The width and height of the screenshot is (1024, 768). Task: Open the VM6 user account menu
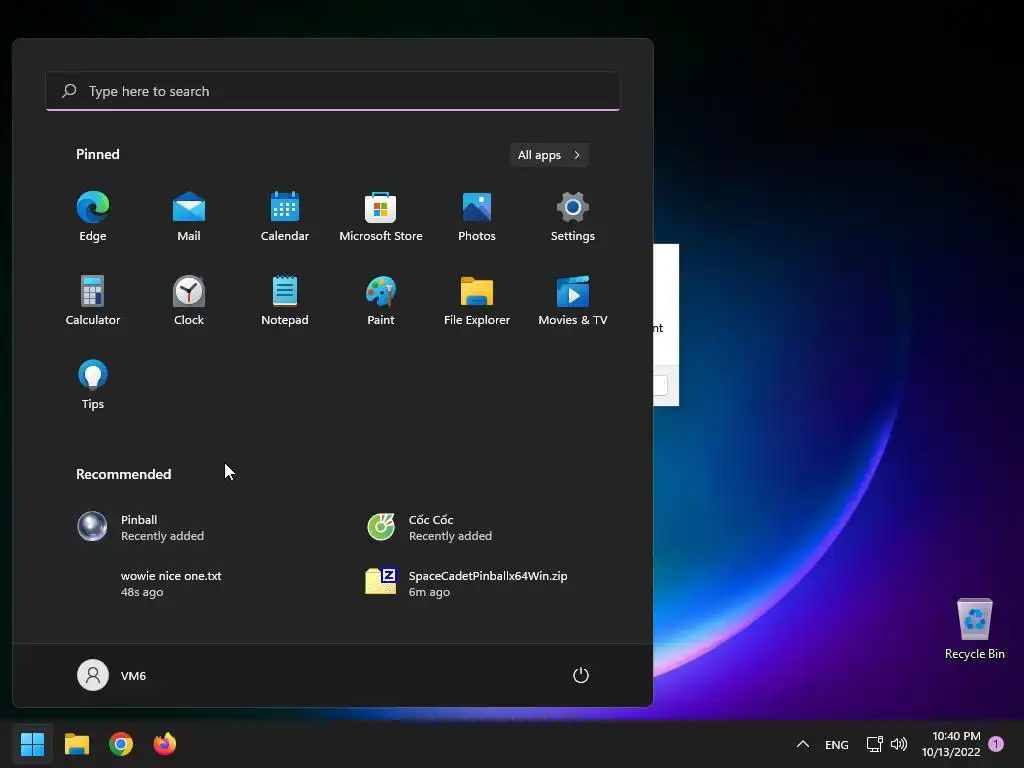click(x=112, y=675)
